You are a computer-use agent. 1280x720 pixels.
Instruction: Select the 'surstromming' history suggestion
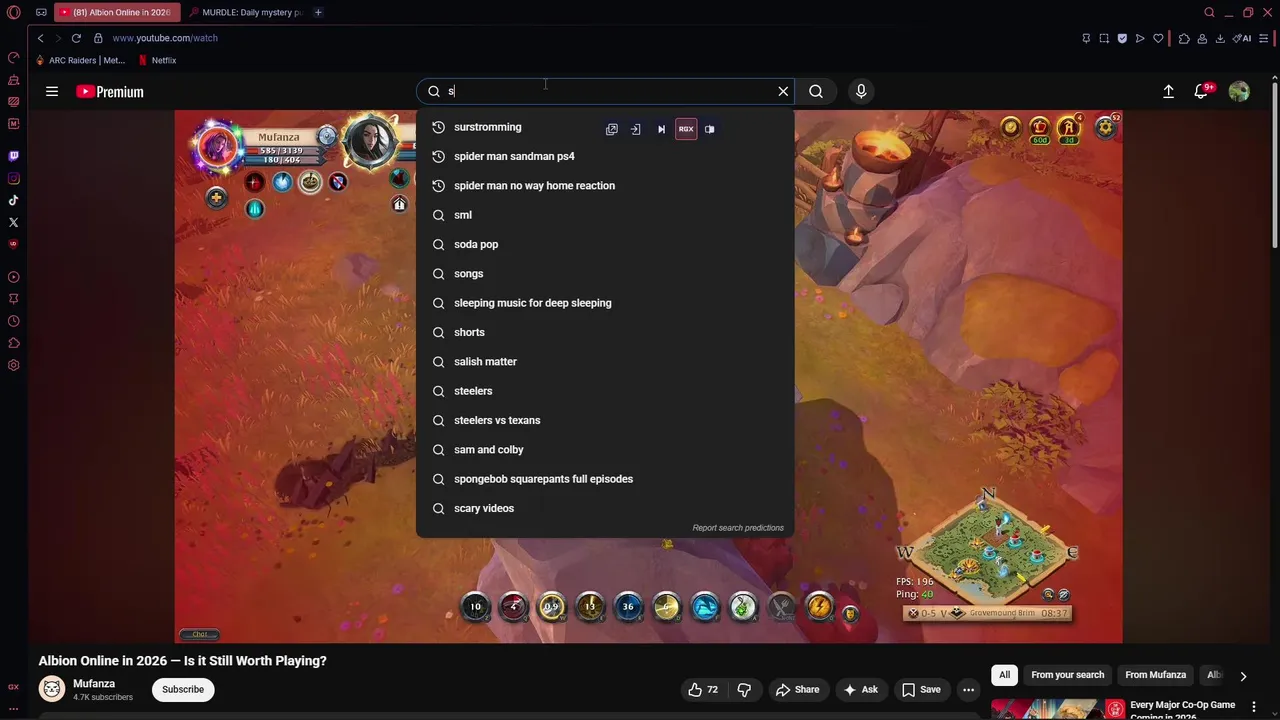(605, 127)
